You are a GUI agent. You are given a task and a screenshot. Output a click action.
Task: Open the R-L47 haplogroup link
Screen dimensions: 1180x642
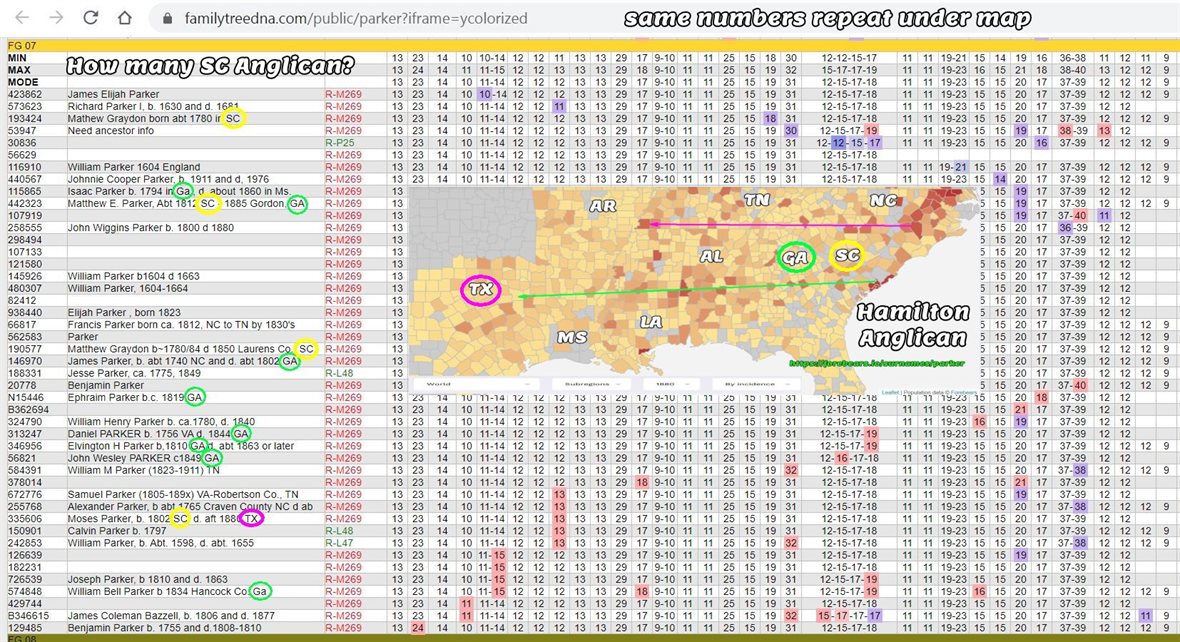[340, 541]
